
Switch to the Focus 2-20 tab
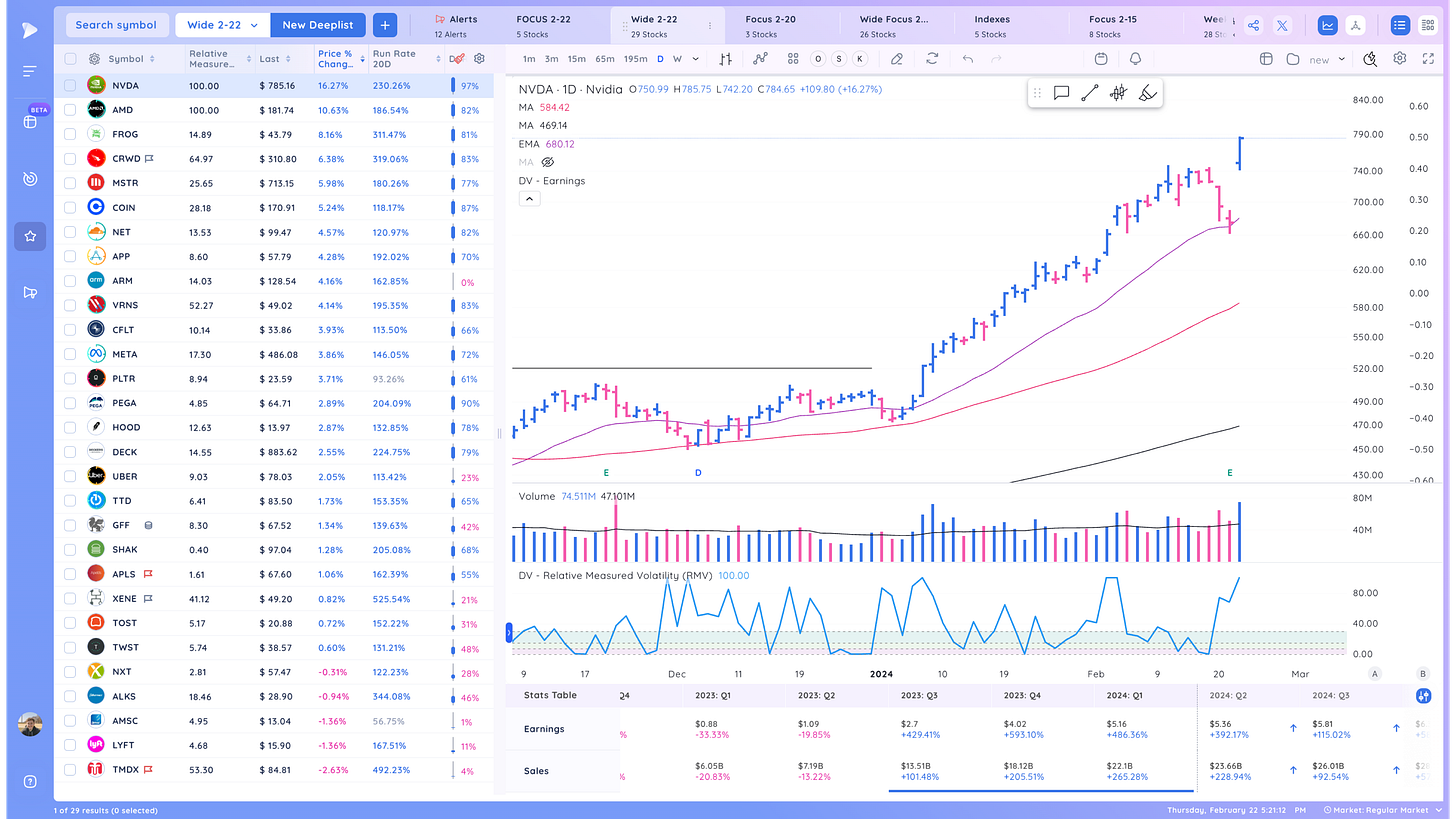771,25
